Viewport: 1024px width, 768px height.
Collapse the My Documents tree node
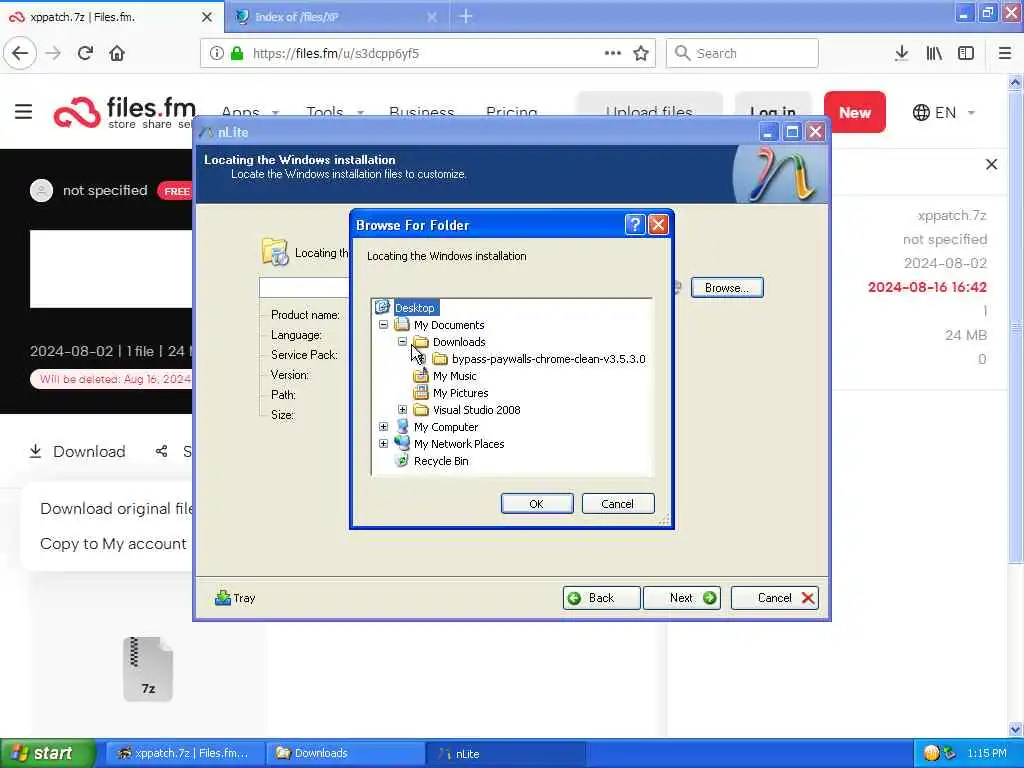pos(383,325)
